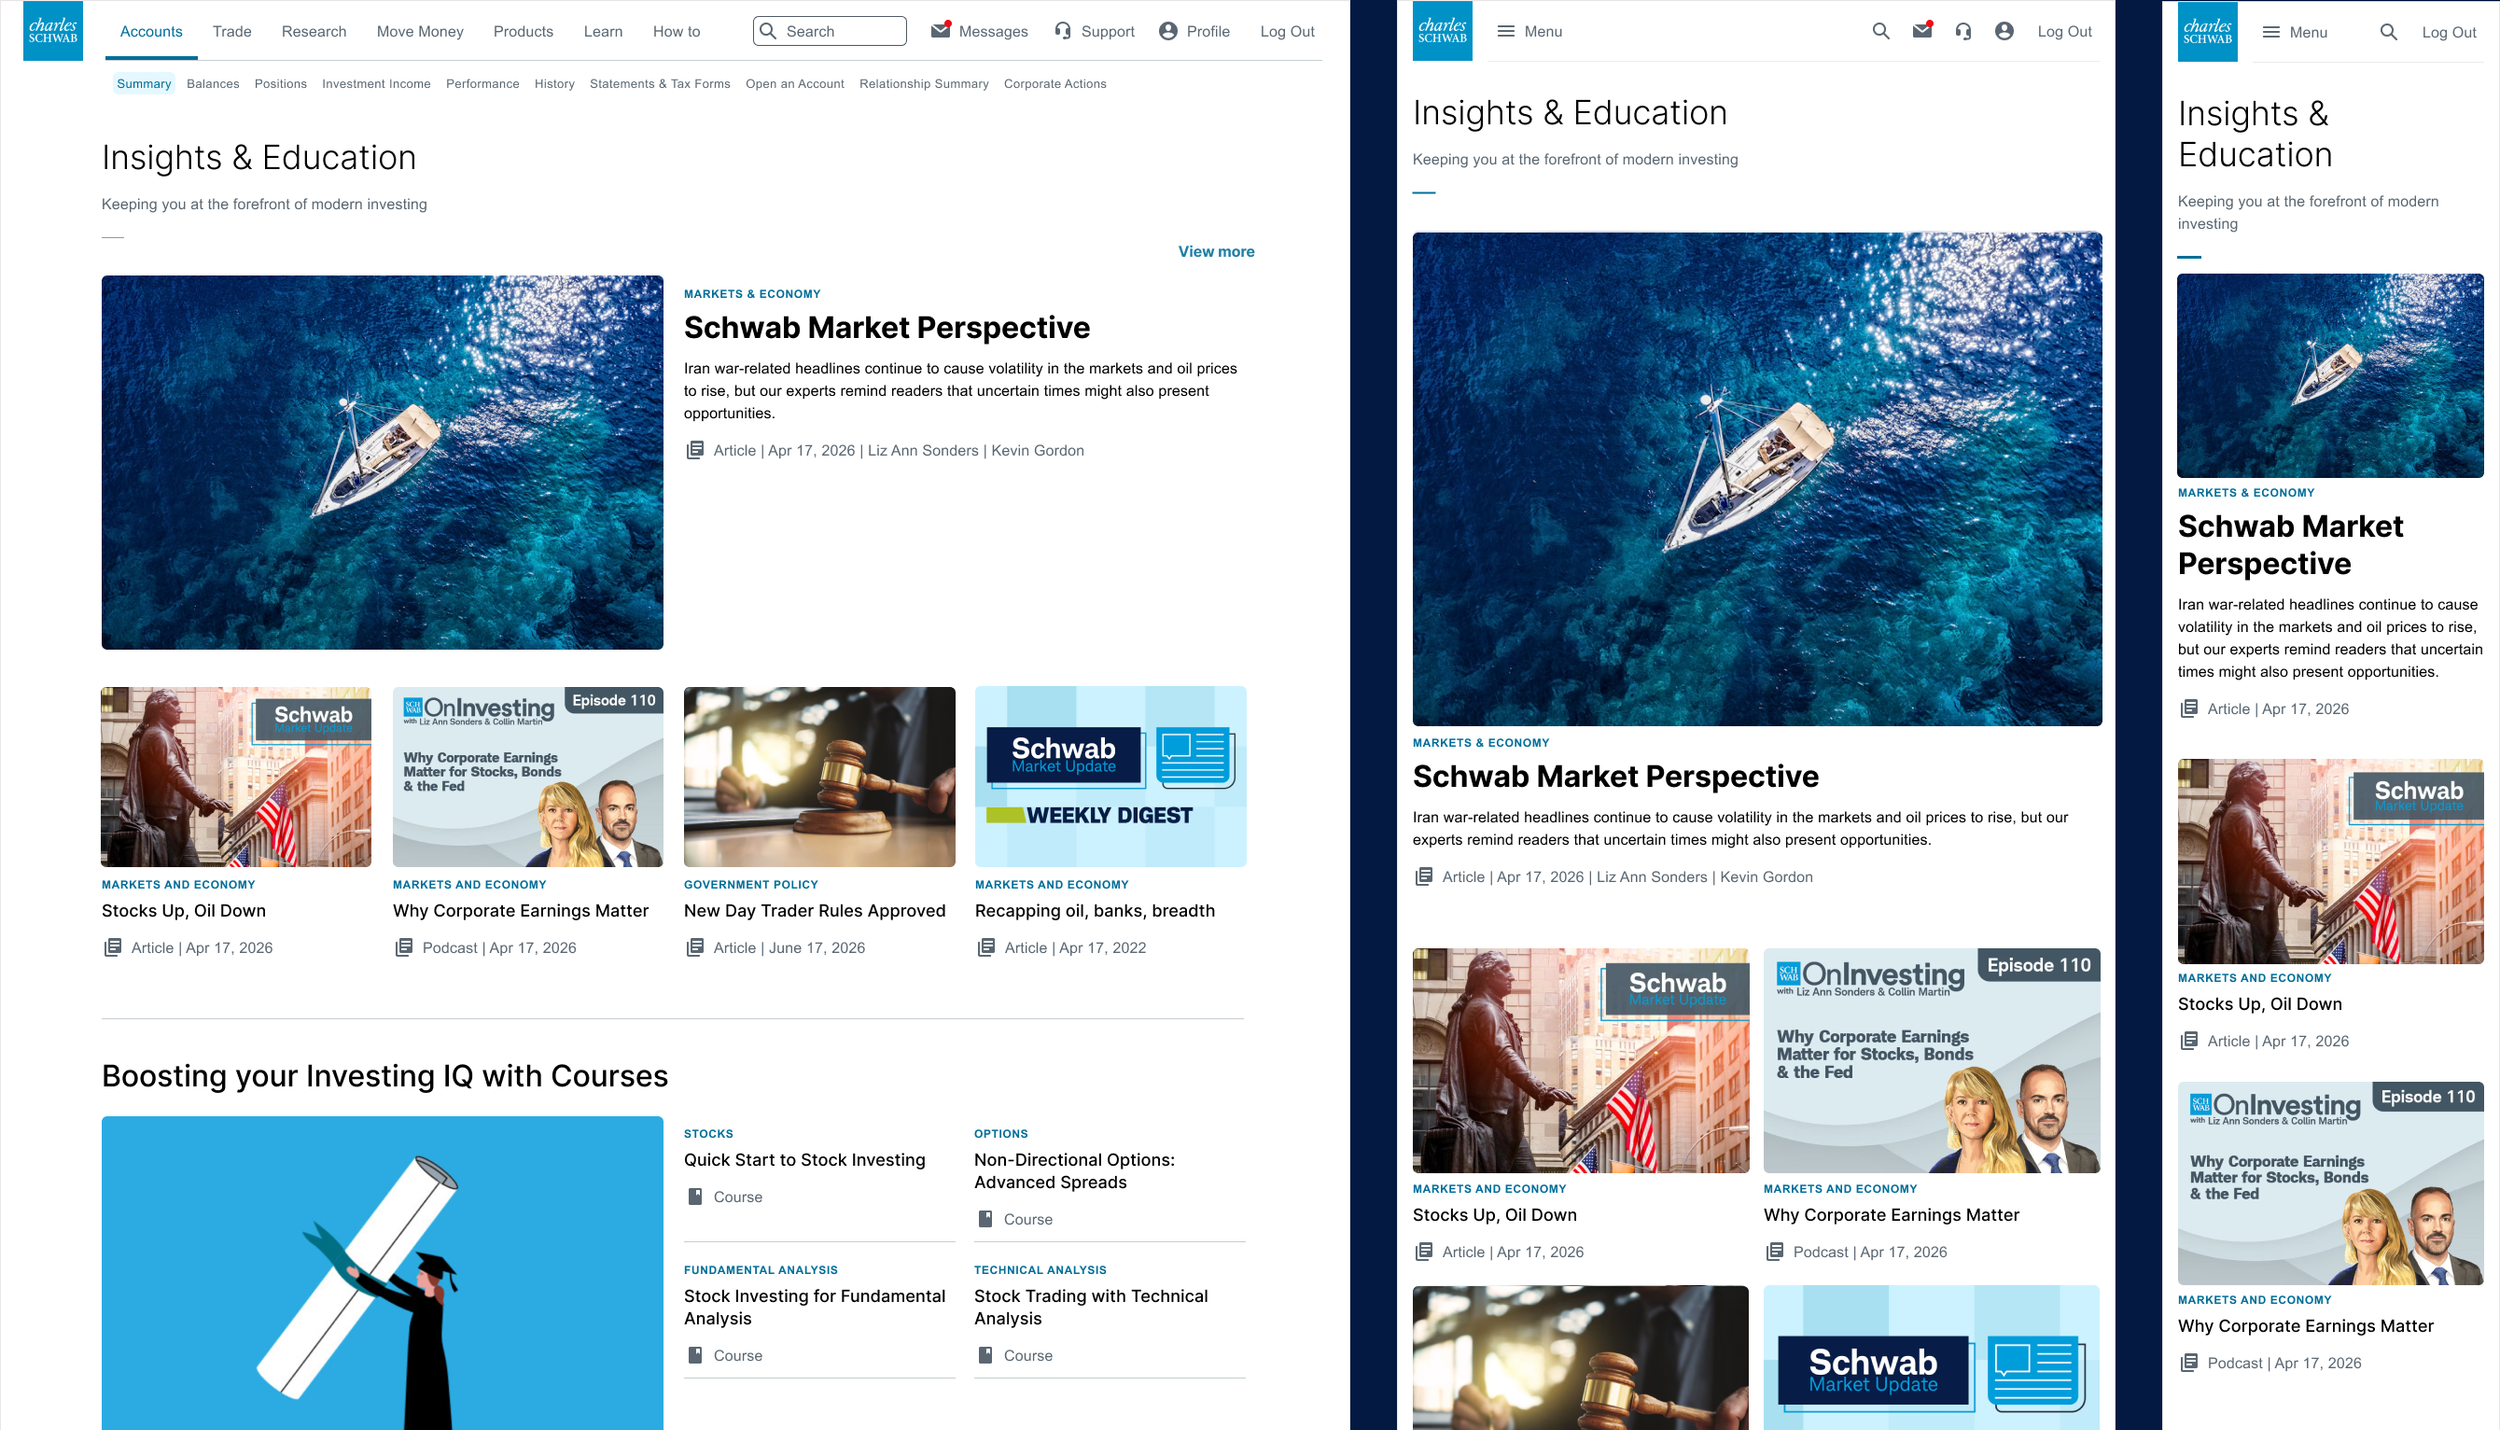Click the headset support icon in tablet view
This screenshot has height=1430, width=2500.
(x=1963, y=31)
